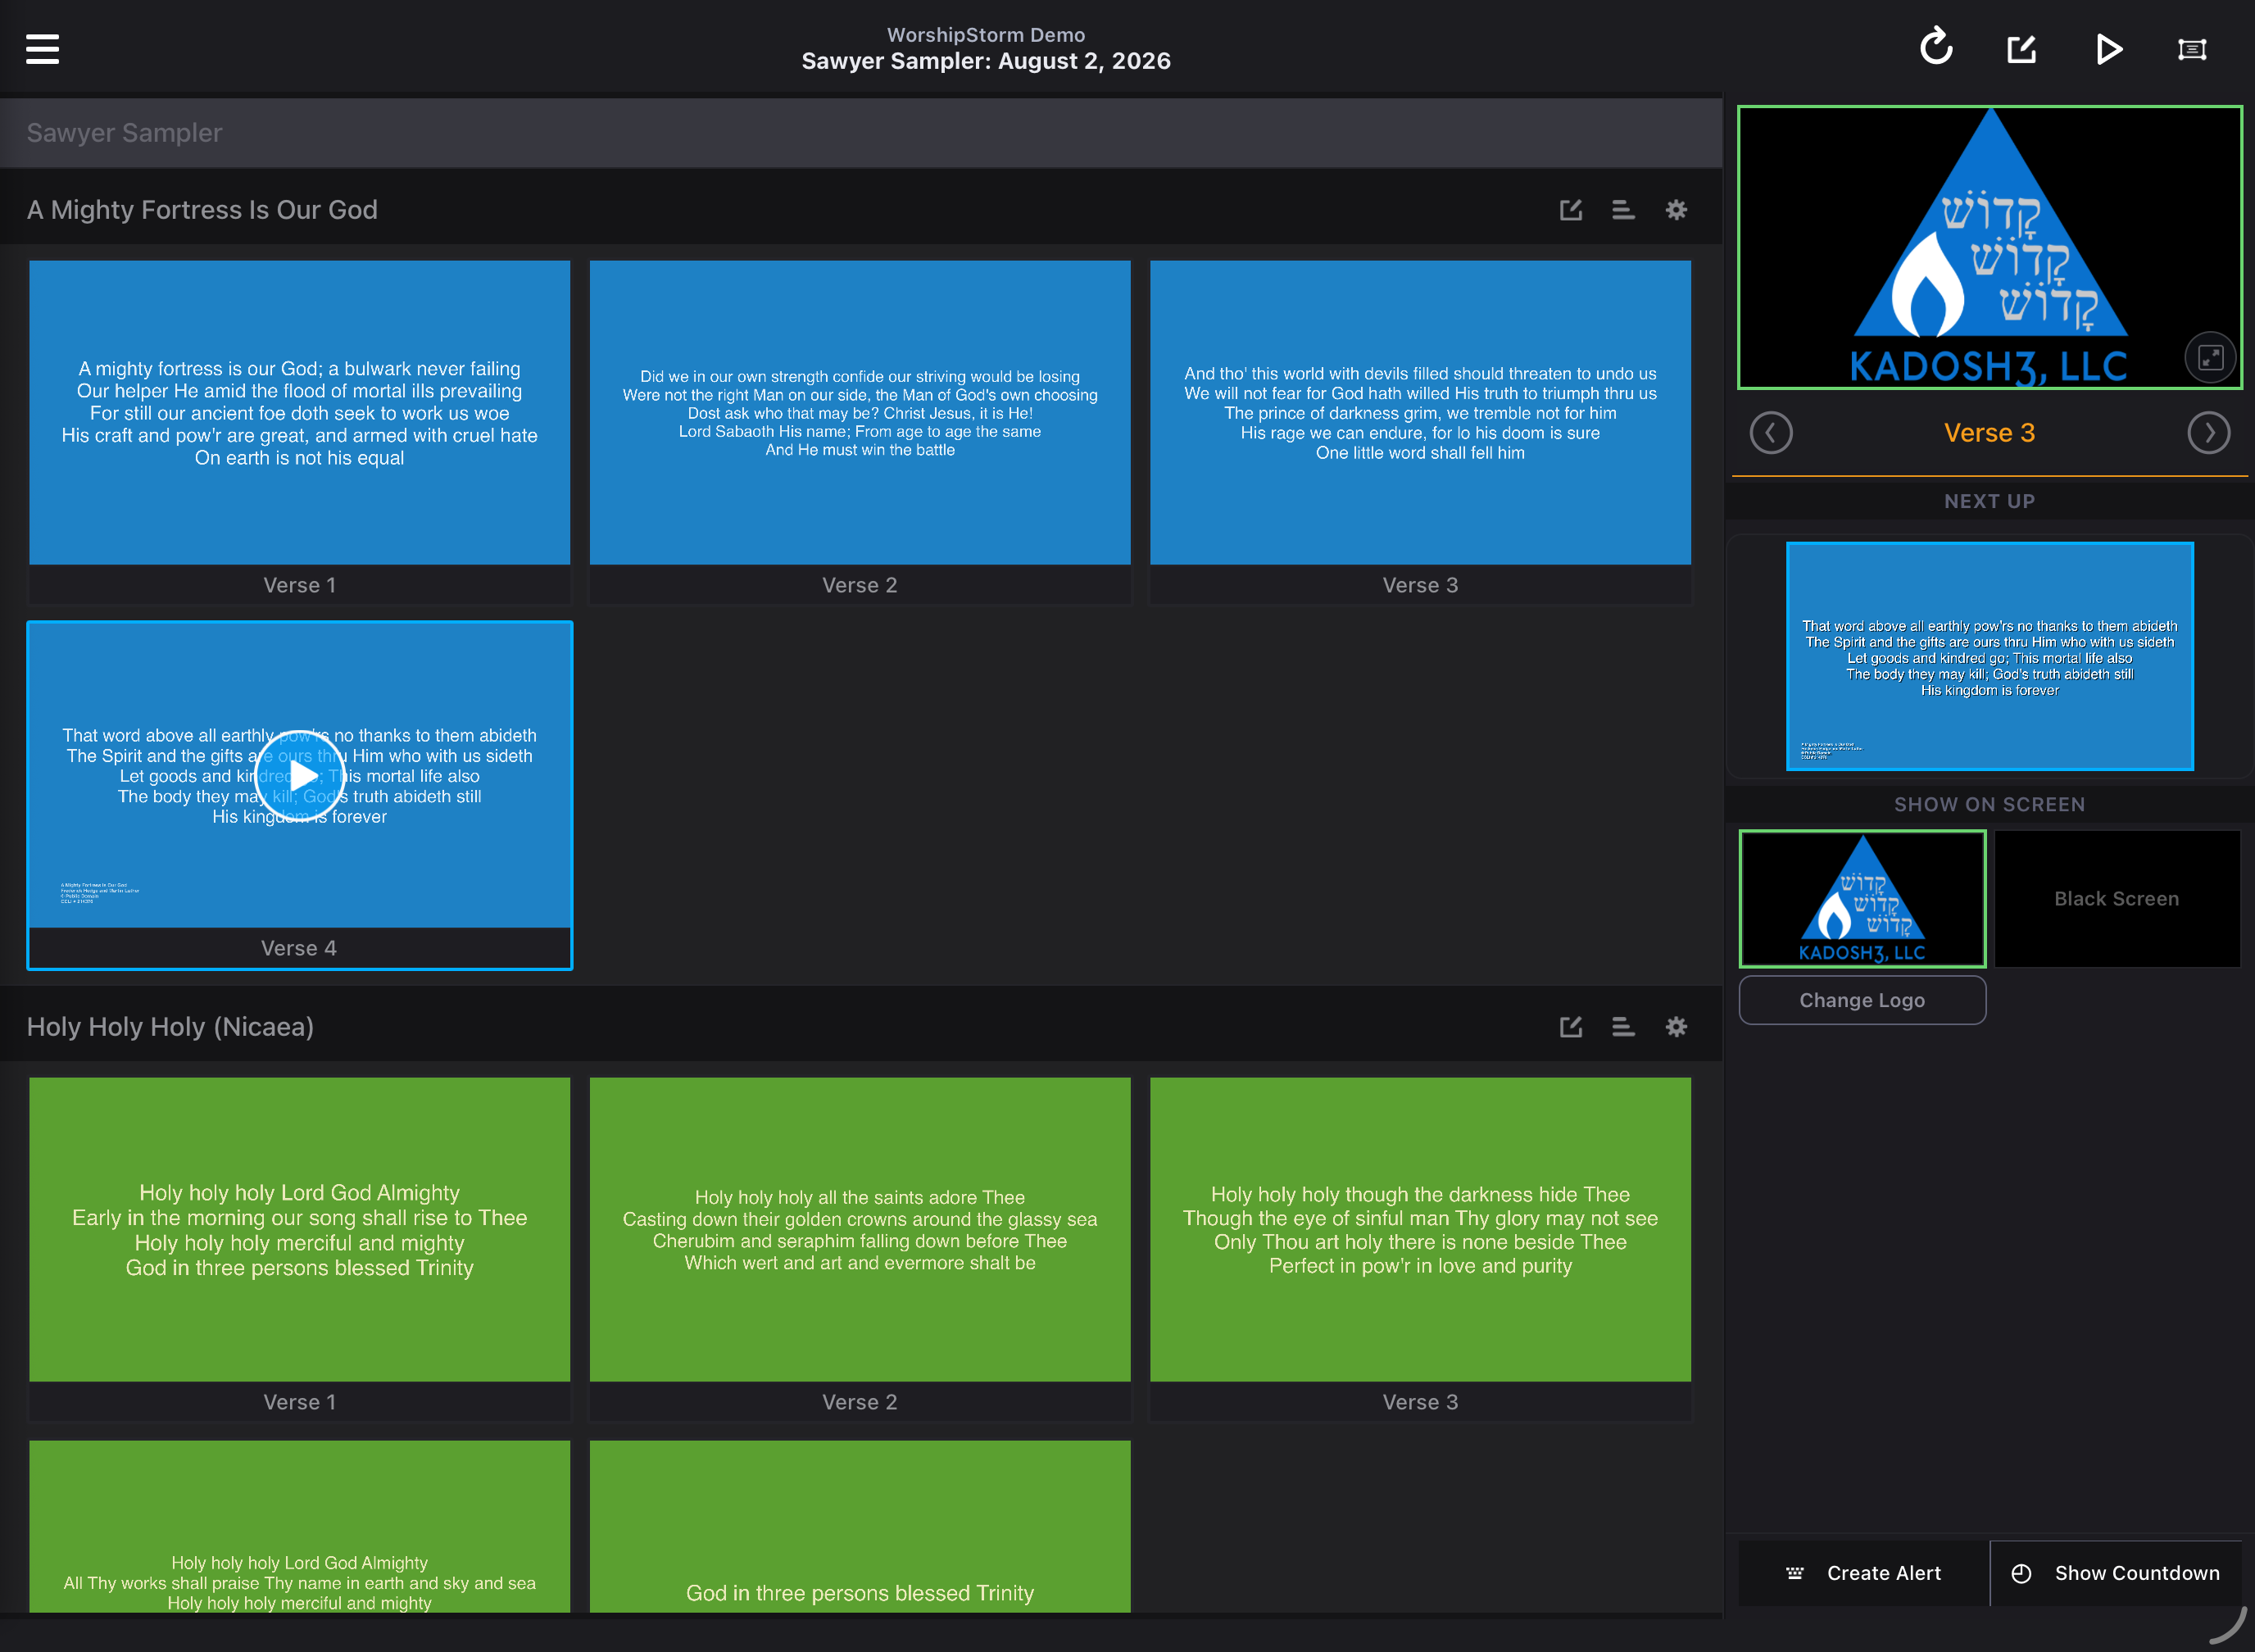2255x1652 pixels.
Task: Open settings gear for A Mighty Fortress Is Our God
Action: (x=1676, y=210)
